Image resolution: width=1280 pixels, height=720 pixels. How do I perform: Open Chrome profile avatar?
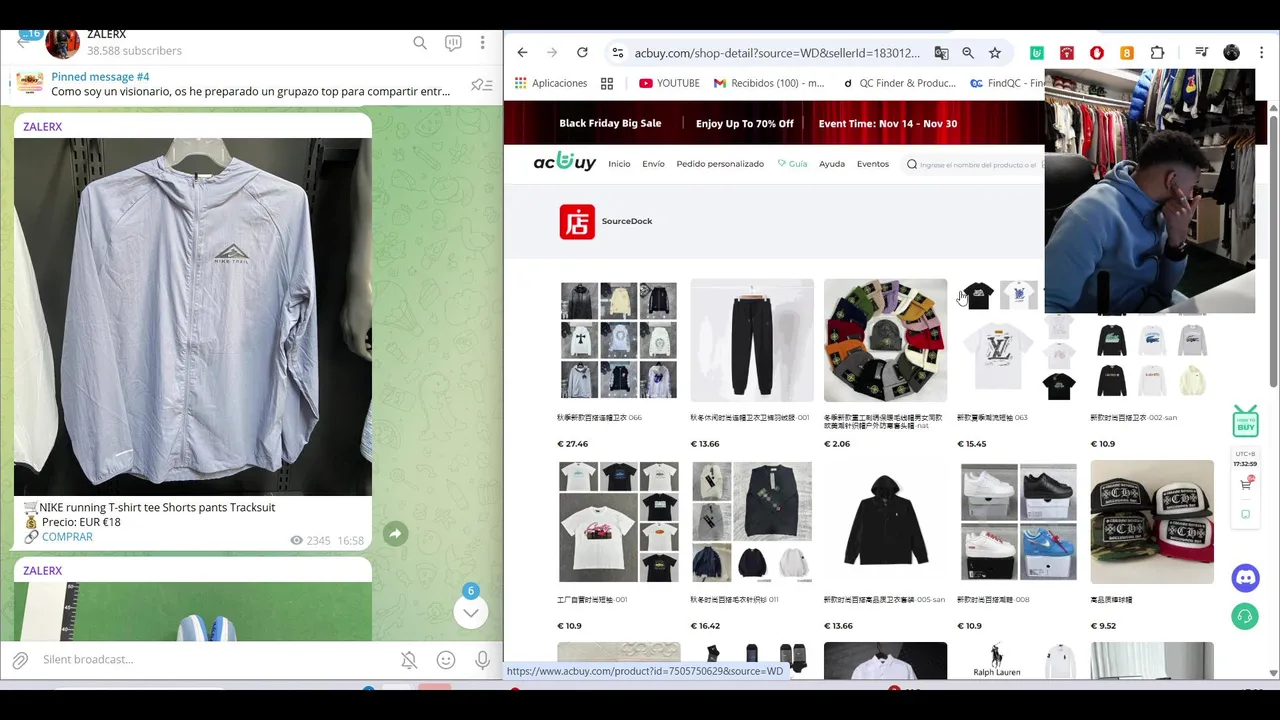pos(1232,53)
